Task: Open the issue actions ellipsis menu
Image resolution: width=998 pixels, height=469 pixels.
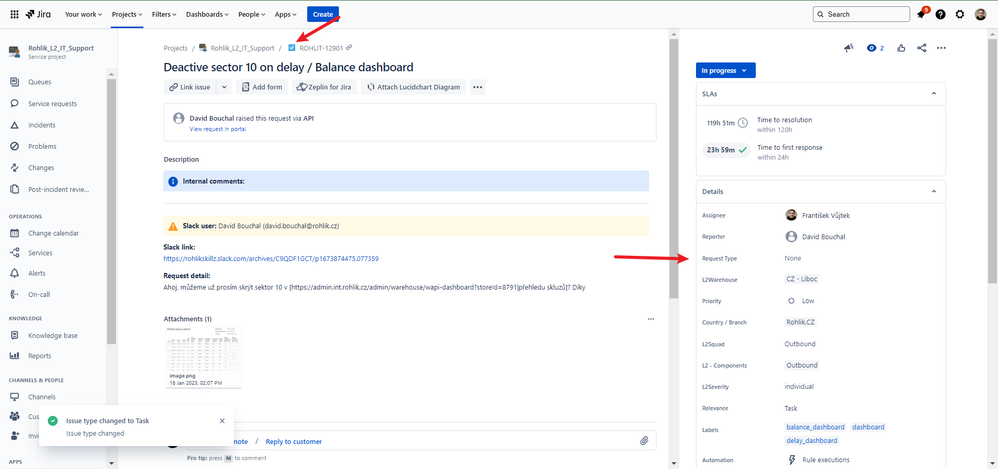Action: tap(941, 48)
